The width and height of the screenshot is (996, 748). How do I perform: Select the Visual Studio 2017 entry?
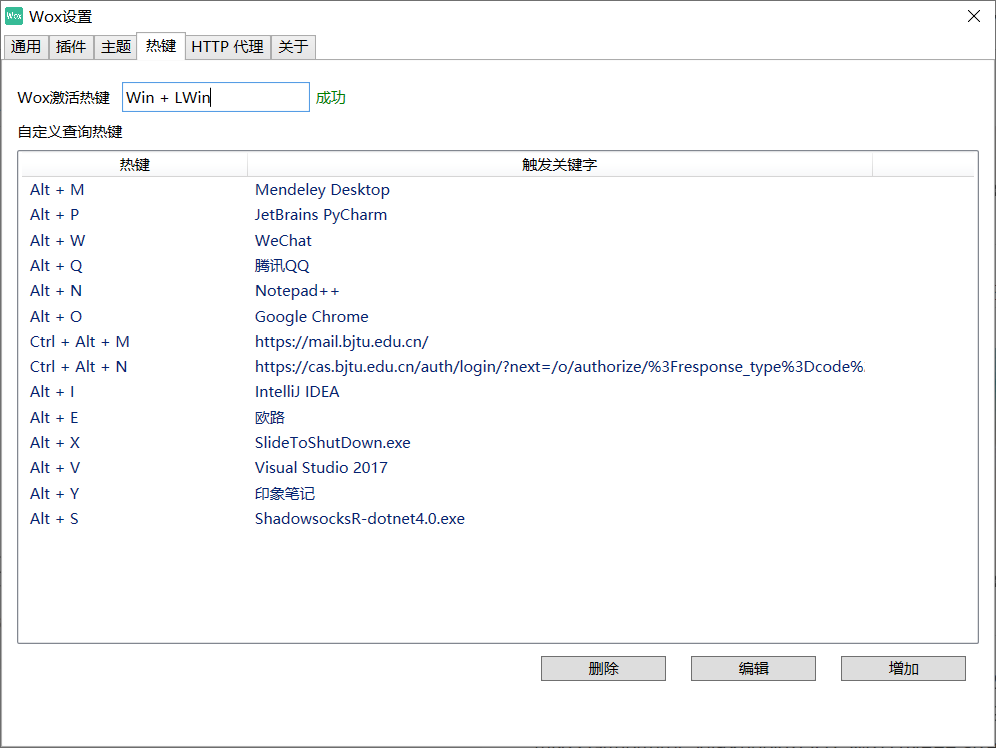click(321, 468)
